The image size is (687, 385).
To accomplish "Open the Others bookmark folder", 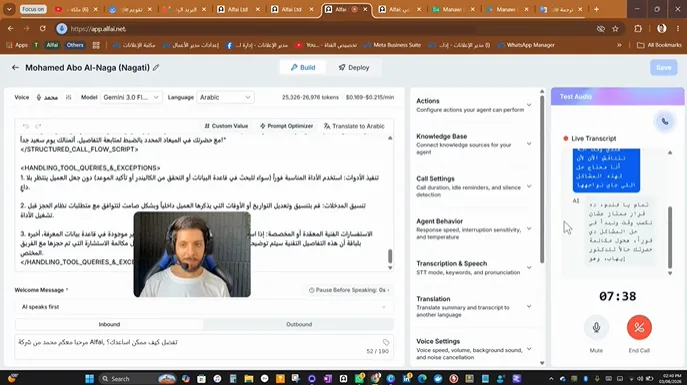I will [75, 45].
